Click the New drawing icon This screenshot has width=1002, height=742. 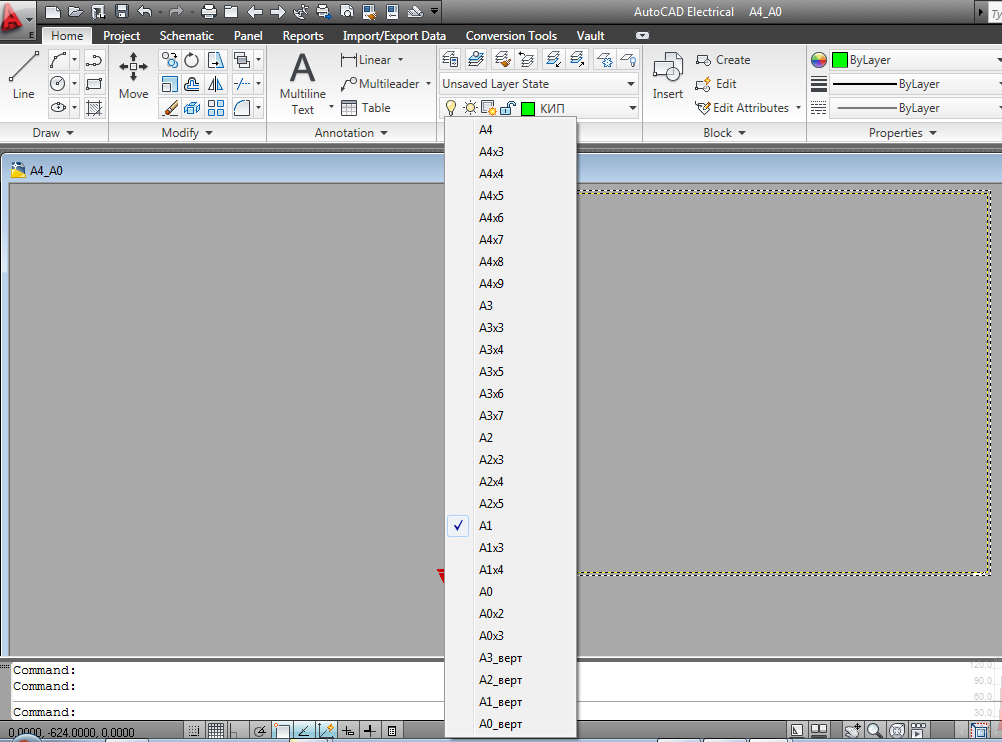[53, 12]
